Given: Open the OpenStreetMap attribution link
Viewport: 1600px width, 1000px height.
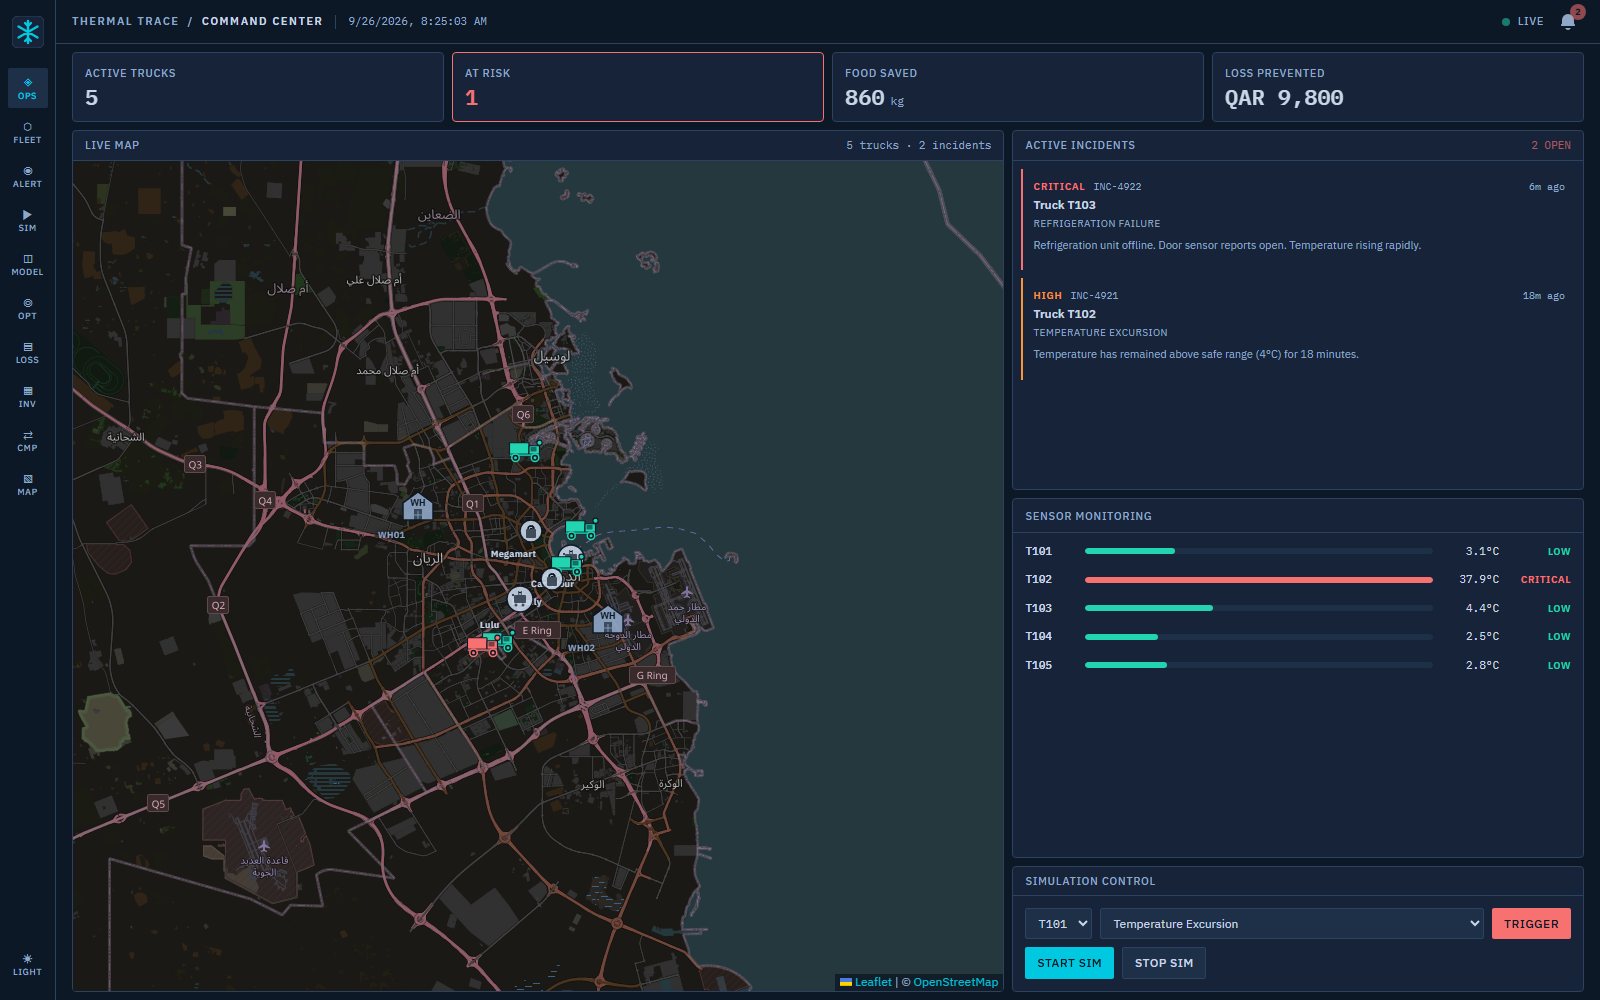Looking at the screenshot, I should (955, 982).
